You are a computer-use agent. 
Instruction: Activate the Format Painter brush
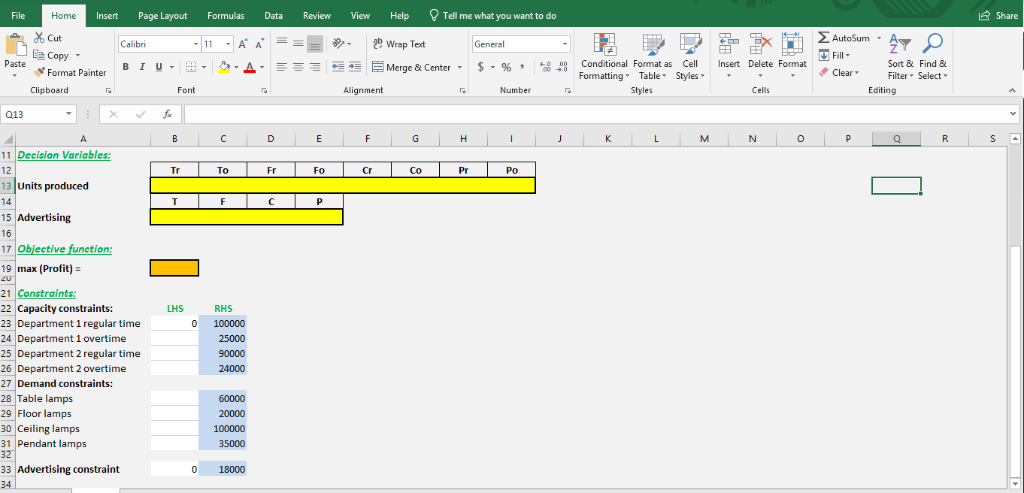(x=71, y=72)
